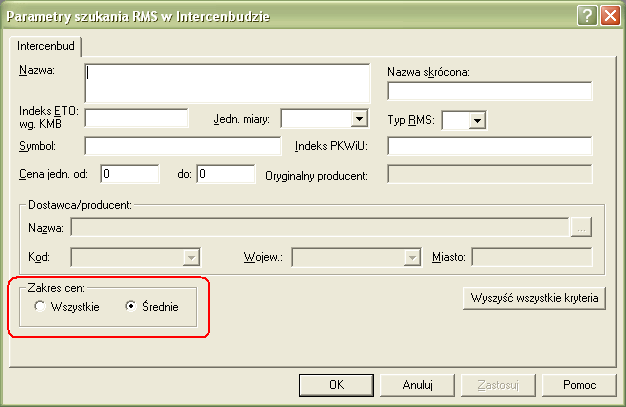Click the browse button beside supplier Nazwa
The width and height of the screenshot is (626, 407).
[x=582, y=227]
